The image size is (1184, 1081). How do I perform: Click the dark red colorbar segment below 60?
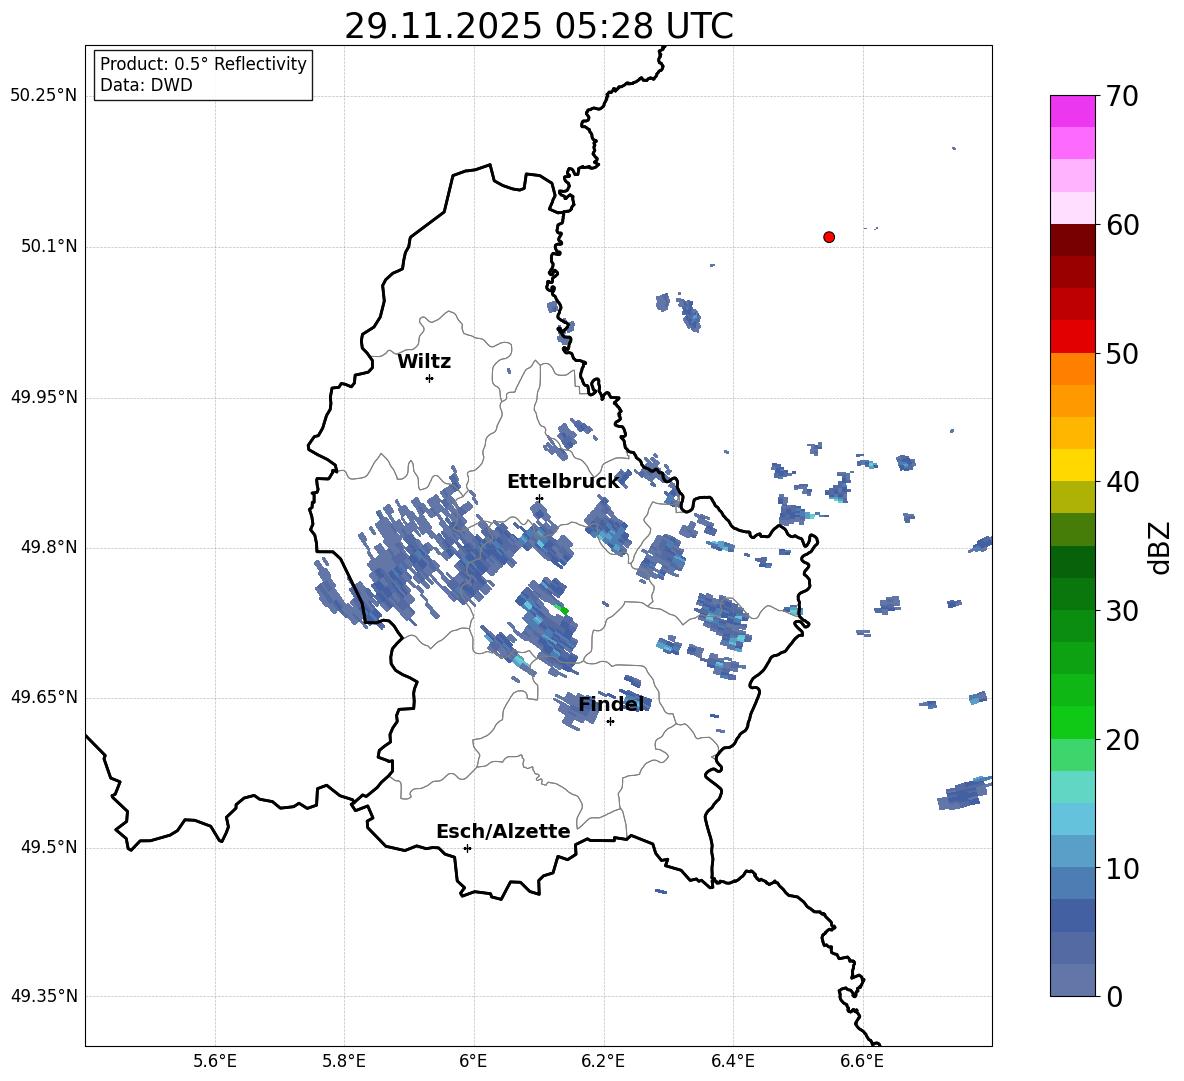pos(1073,240)
